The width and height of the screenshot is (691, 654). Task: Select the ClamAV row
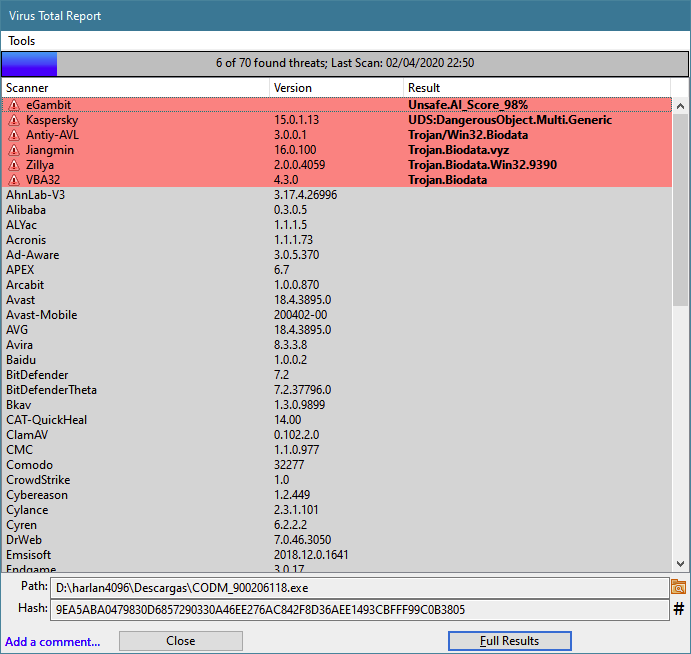click(x=337, y=435)
